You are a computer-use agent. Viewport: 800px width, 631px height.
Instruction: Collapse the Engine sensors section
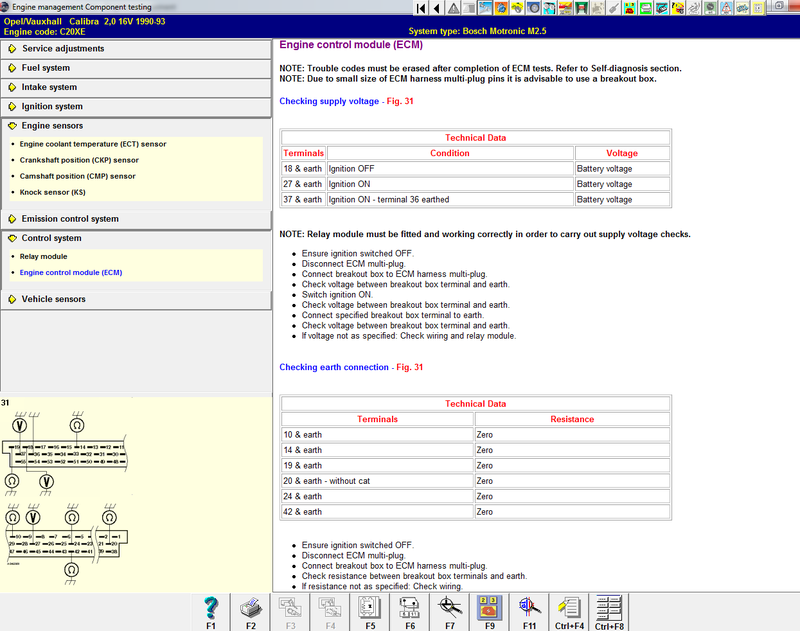pyautogui.click(x=136, y=126)
